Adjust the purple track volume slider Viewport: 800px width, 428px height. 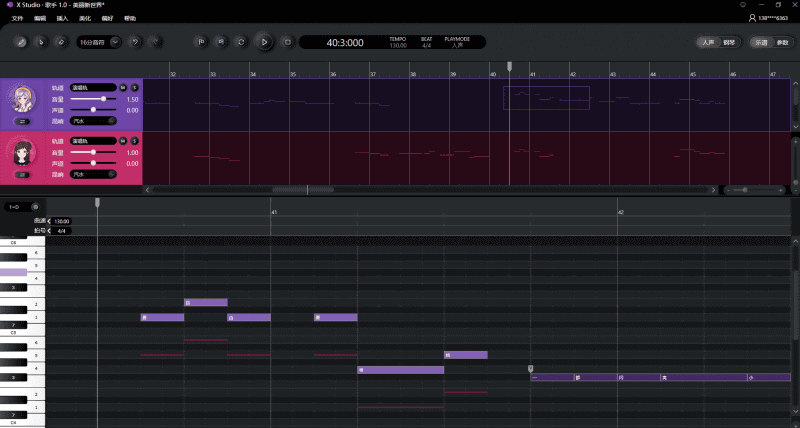93,99
